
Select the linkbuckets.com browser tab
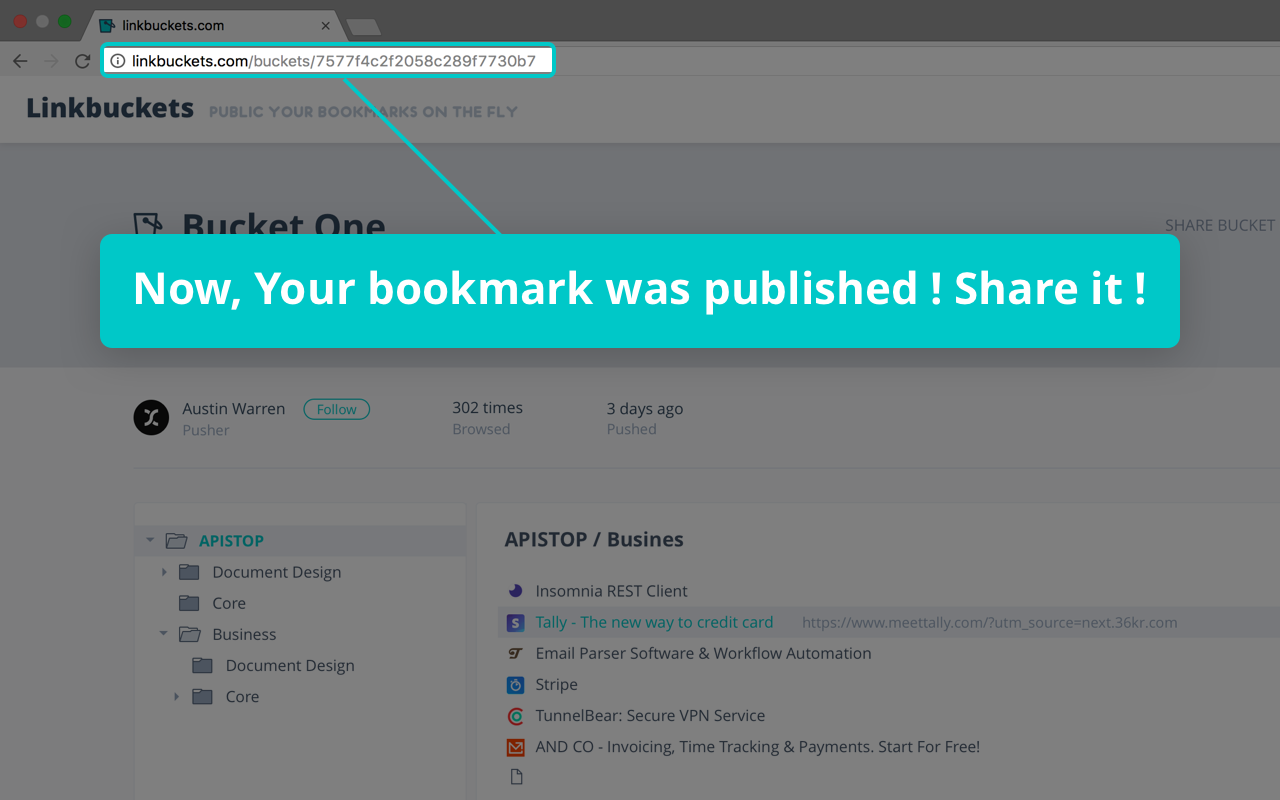pyautogui.click(x=214, y=25)
